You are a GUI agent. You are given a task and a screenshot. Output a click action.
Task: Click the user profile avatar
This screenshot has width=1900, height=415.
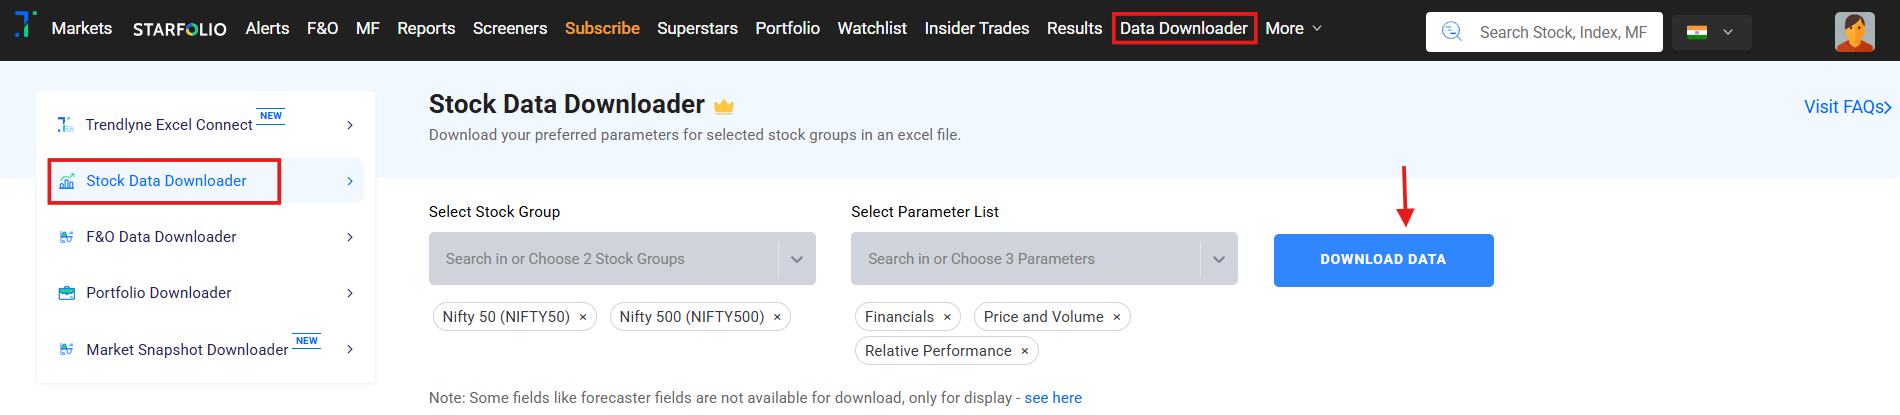(x=1854, y=32)
